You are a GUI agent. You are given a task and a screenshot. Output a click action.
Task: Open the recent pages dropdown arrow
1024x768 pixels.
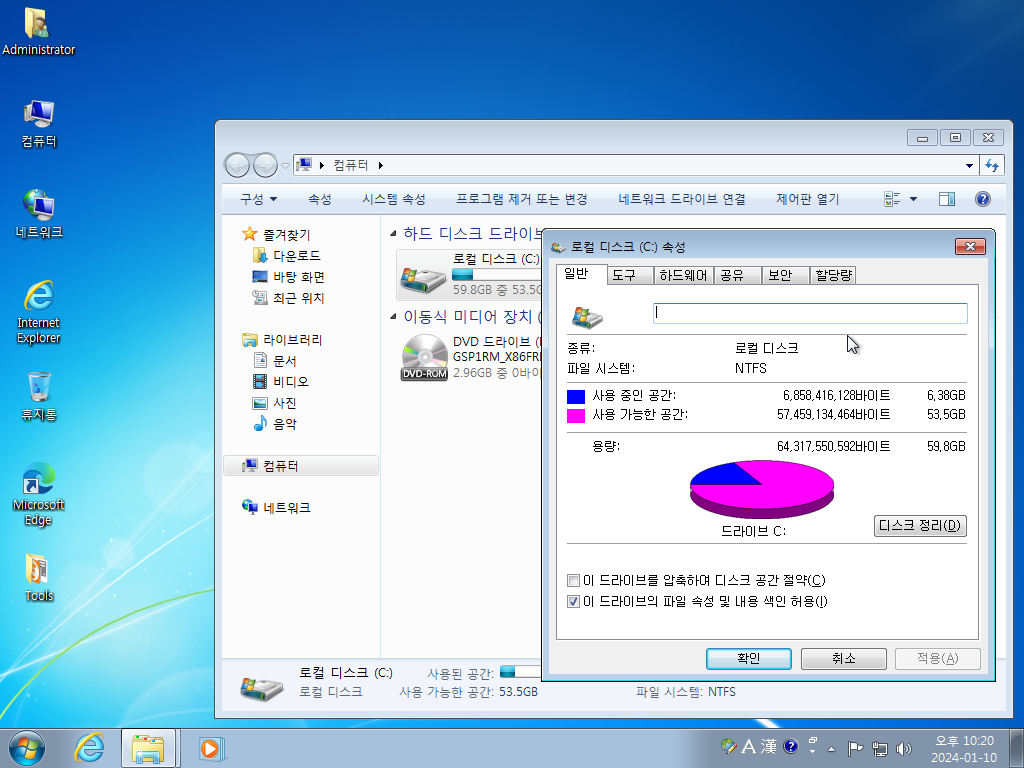pos(285,166)
